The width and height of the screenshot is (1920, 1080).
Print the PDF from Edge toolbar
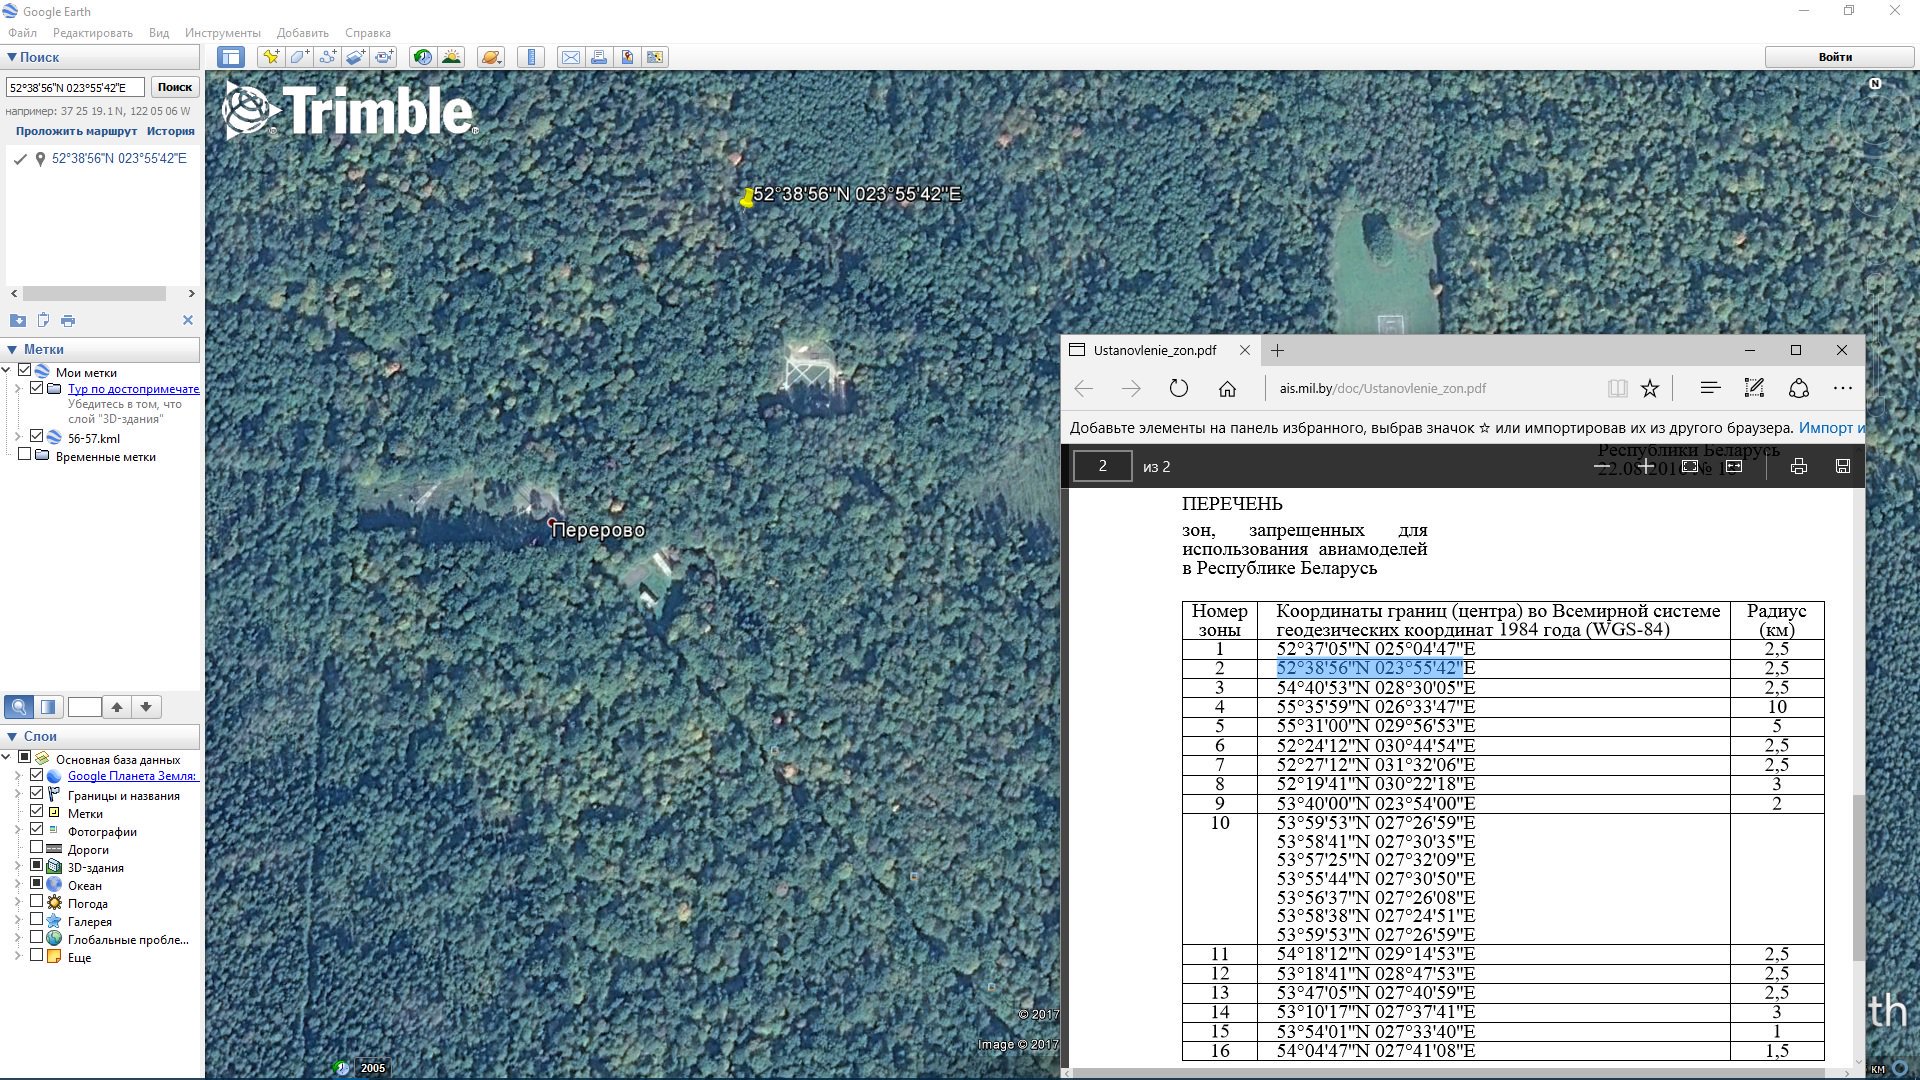[1798, 466]
